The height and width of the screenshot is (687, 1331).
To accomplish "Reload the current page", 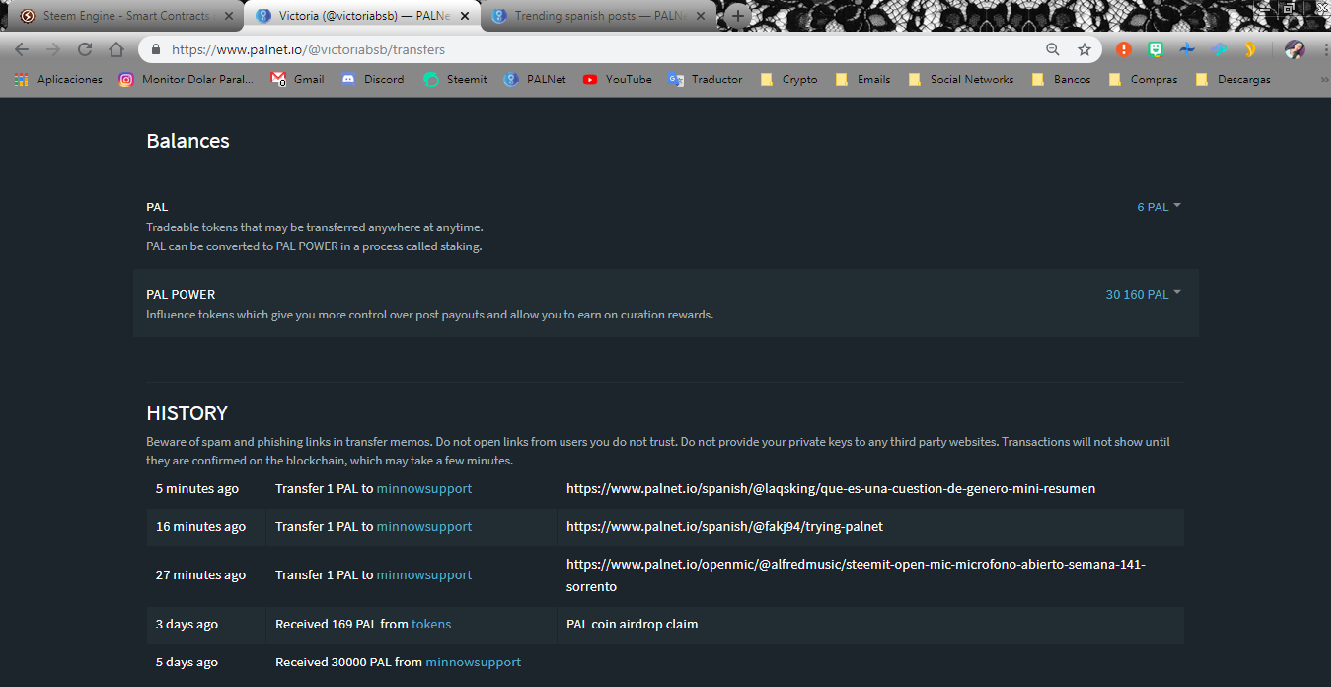I will point(85,49).
